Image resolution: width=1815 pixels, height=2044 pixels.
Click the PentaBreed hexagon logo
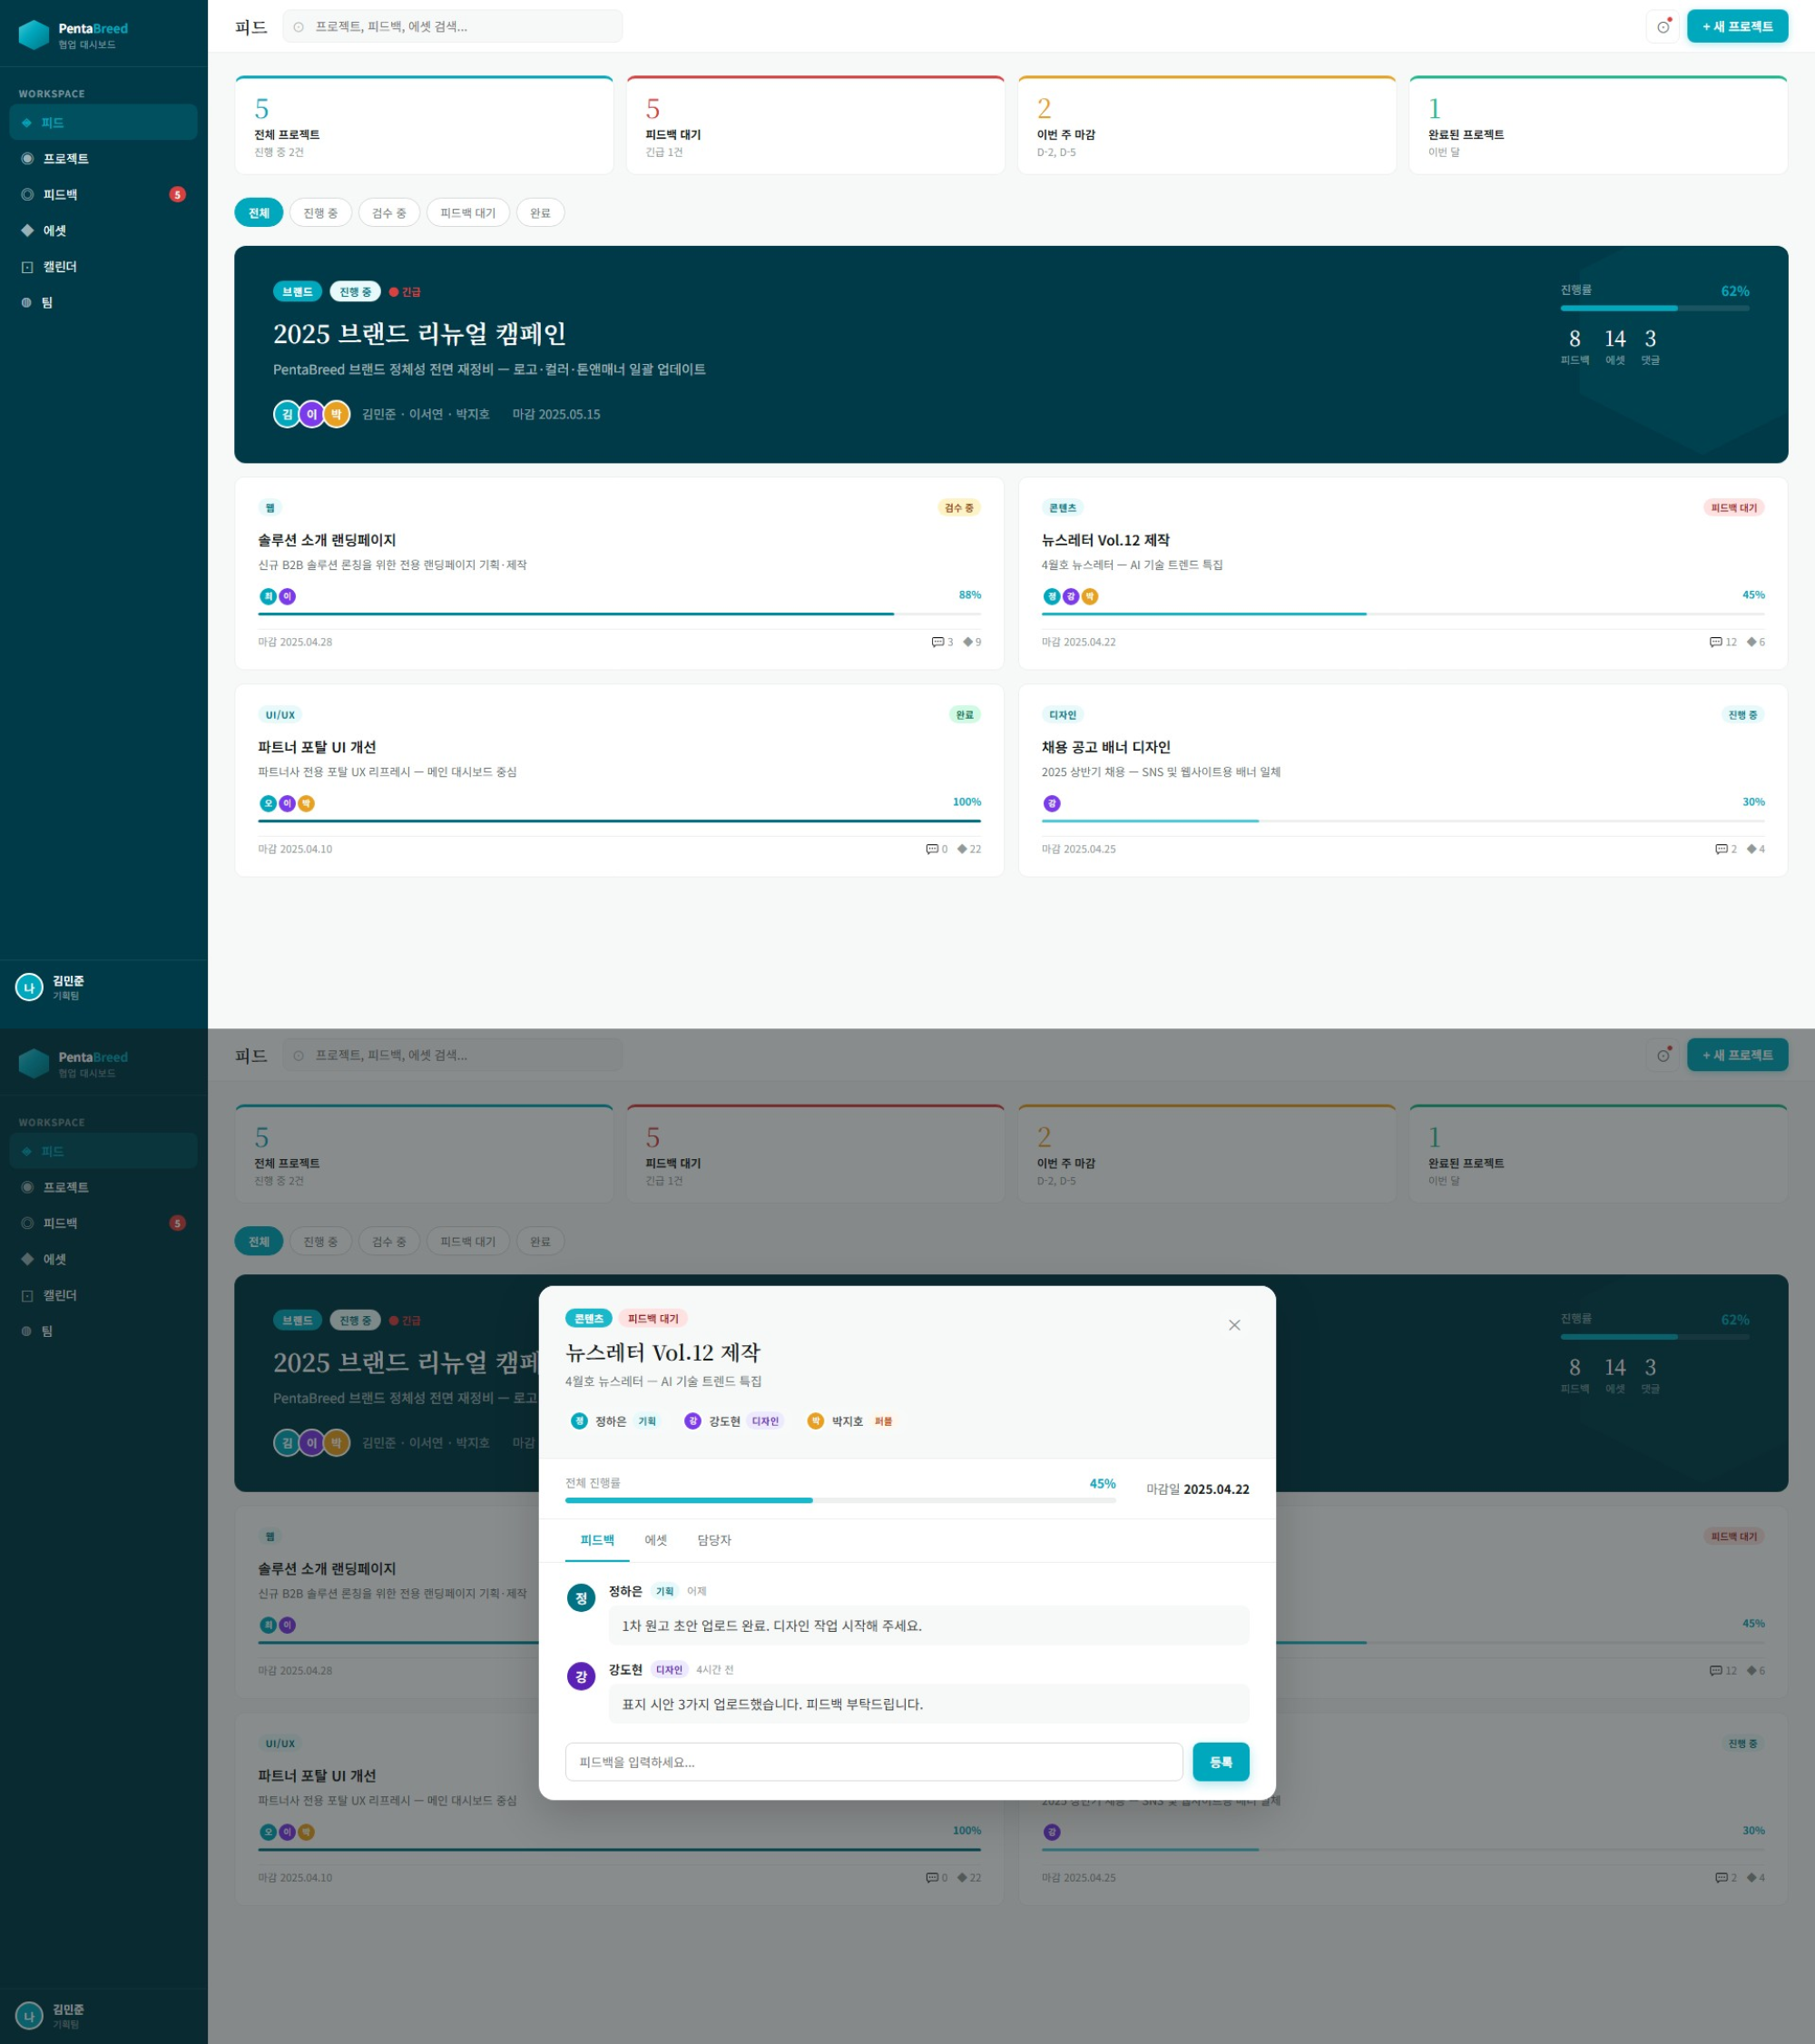point(34,35)
